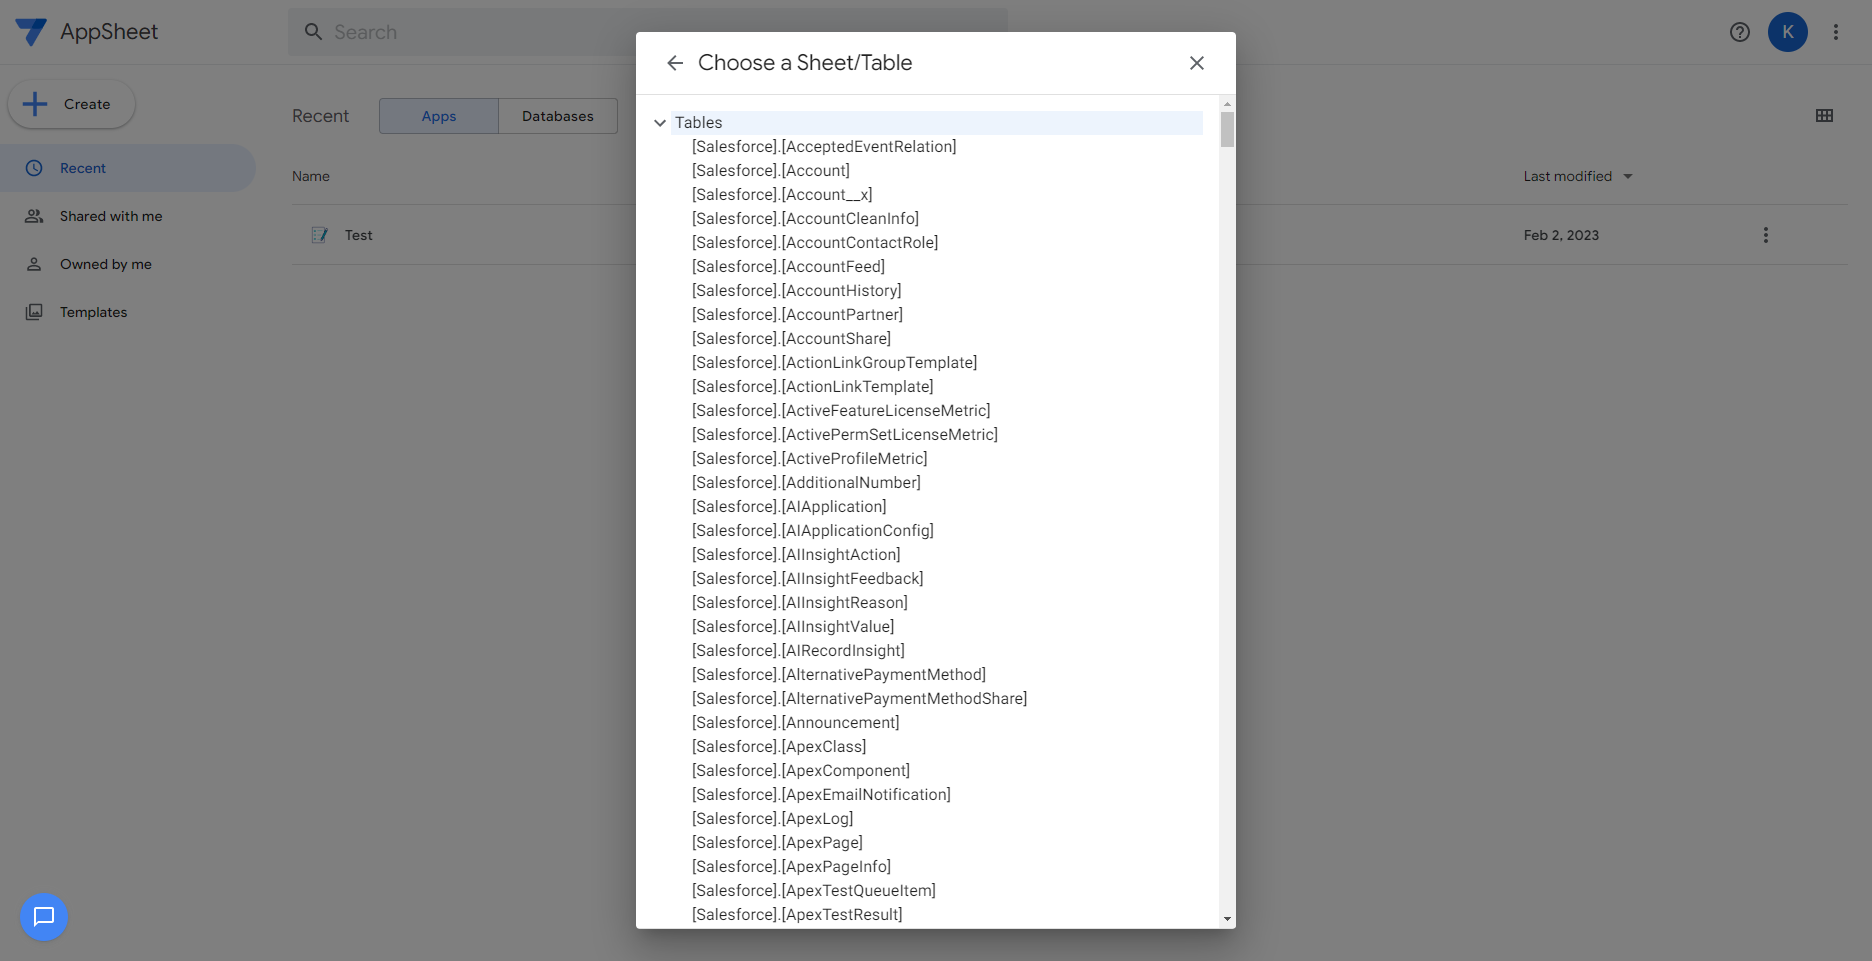Select [Salesforce].[ApexLog] table
This screenshot has height=961, width=1872.
pyautogui.click(x=773, y=819)
